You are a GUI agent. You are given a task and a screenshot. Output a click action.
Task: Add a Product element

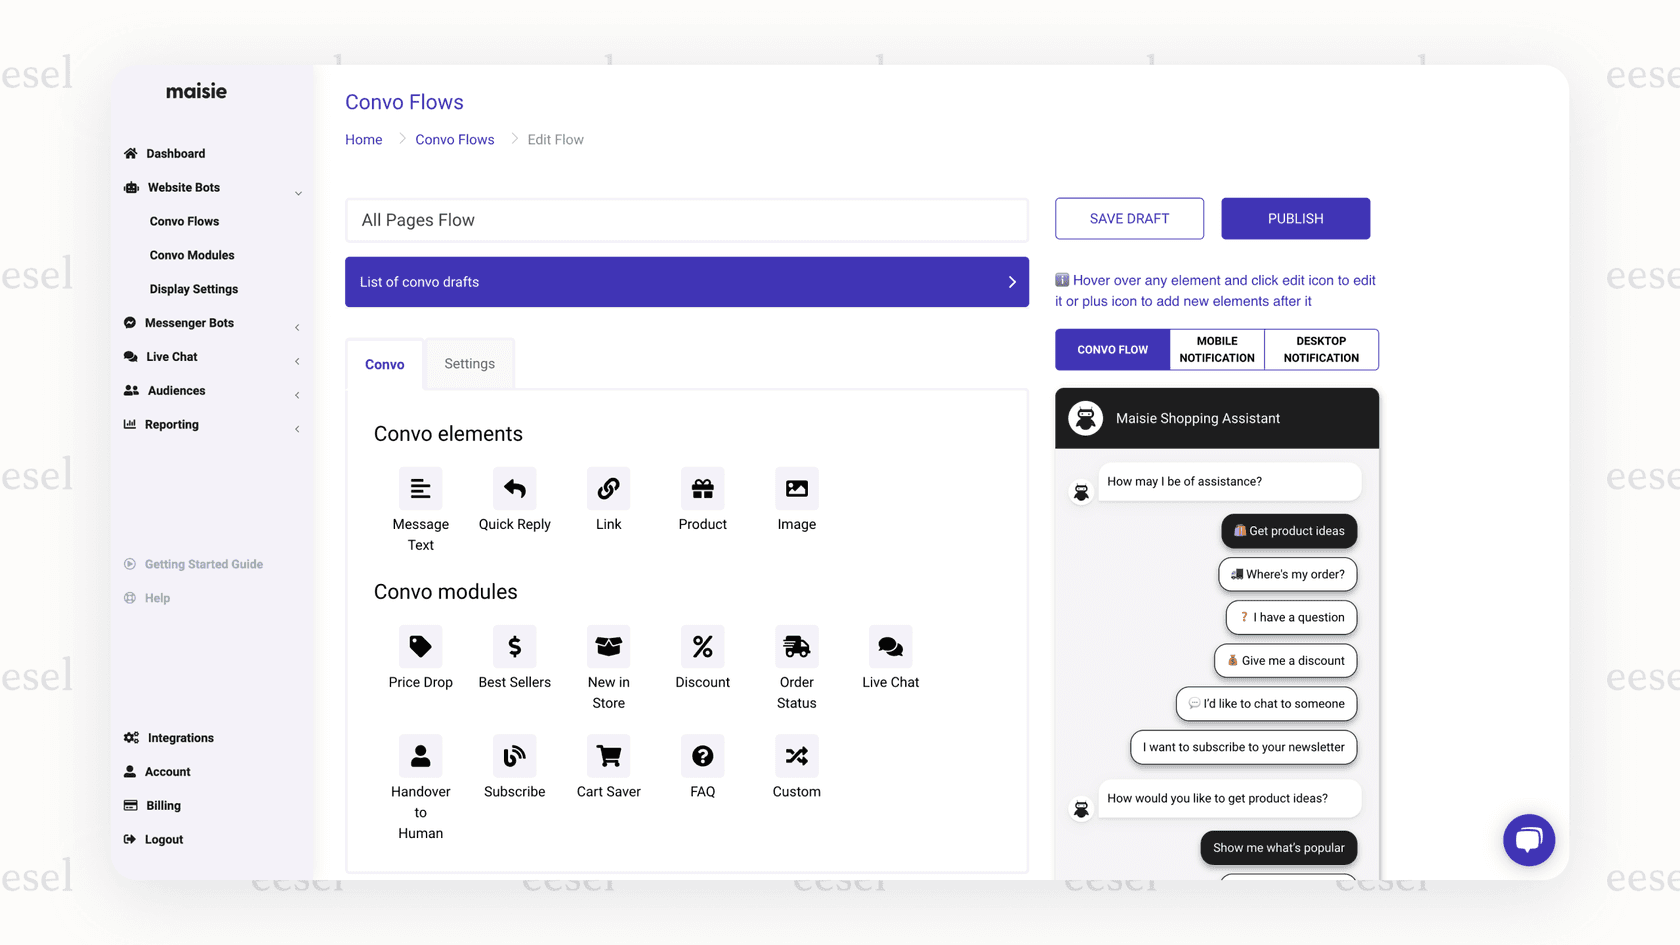click(702, 498)
